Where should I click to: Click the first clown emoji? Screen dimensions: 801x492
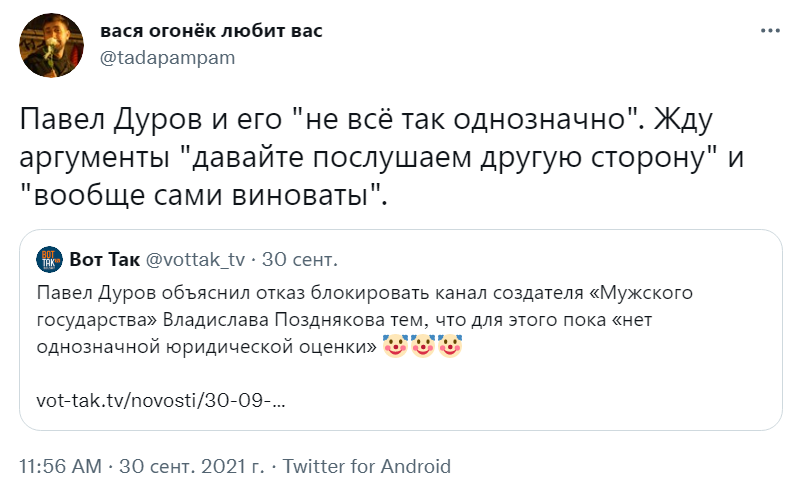point(398,347)
